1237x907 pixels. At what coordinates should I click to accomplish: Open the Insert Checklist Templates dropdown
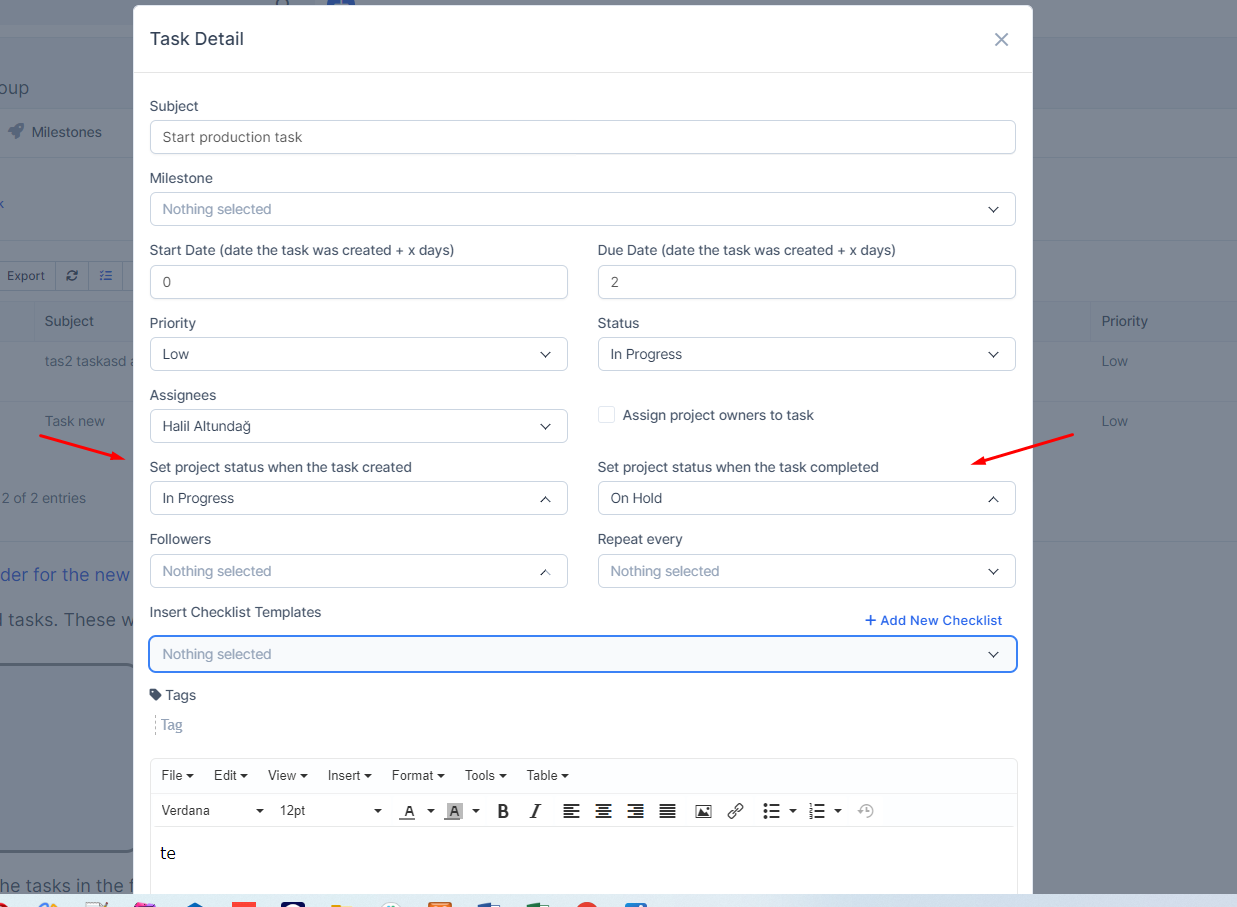point(583,654)
